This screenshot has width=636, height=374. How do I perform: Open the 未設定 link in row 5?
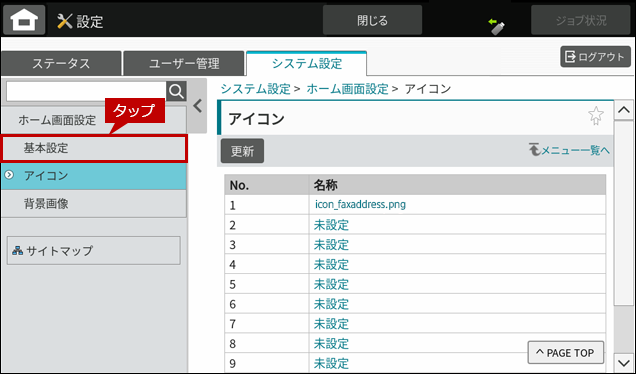331,284
